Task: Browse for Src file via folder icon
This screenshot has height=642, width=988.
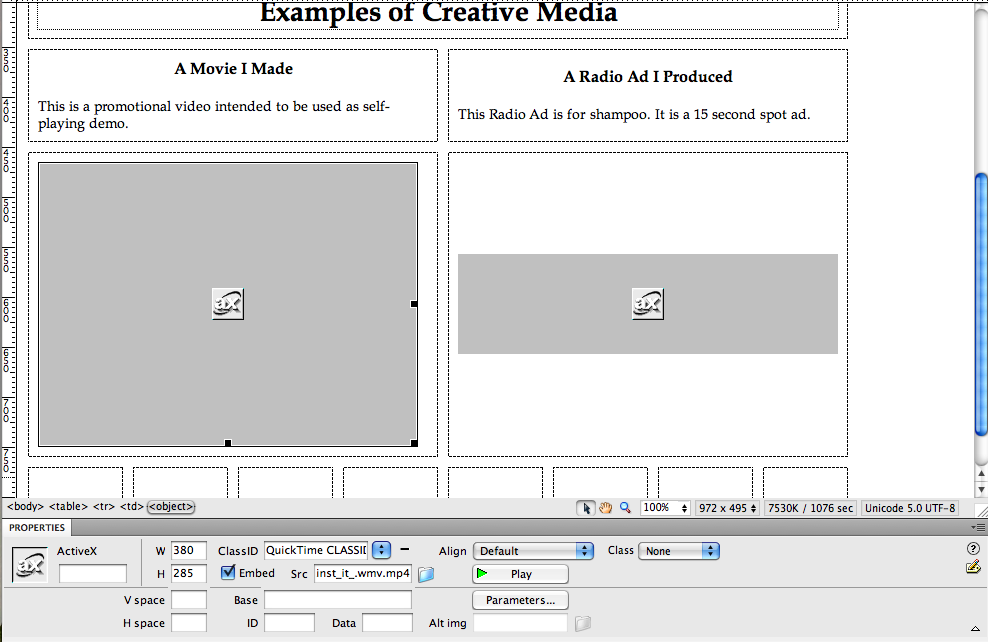Action: (x=426, y=574)
